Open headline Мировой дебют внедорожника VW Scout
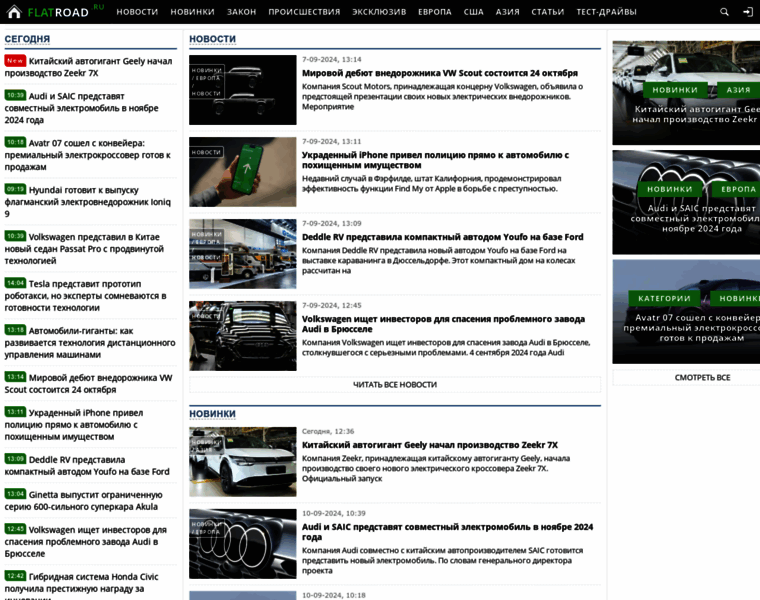Image resolution: width=760 pixels, height=600 pixels. [x=440, y=73]
